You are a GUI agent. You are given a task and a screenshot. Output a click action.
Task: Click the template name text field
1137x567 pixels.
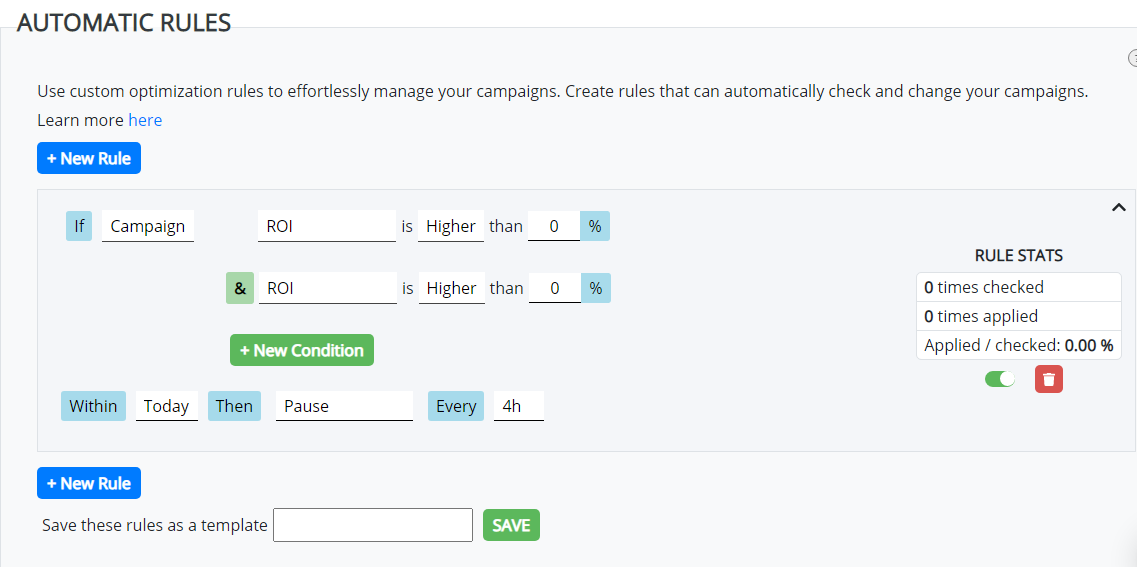click(373, 525)
